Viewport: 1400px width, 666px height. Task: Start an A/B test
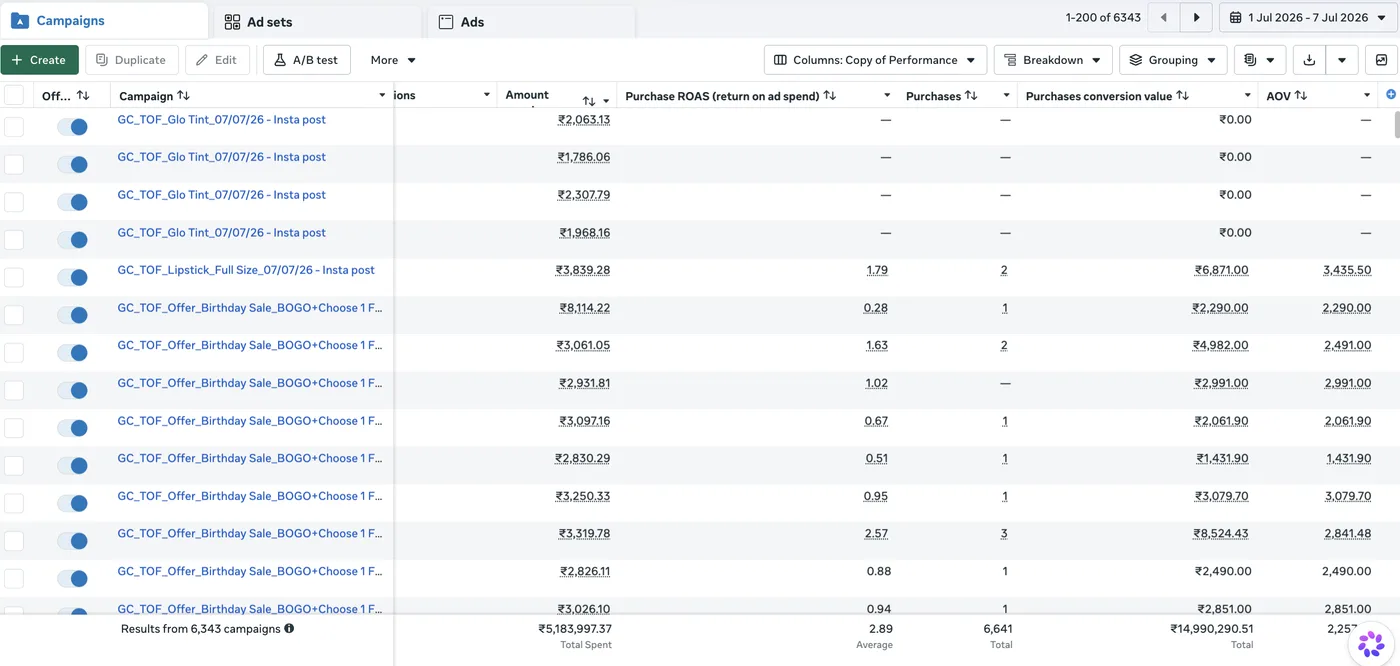(307, 60)
